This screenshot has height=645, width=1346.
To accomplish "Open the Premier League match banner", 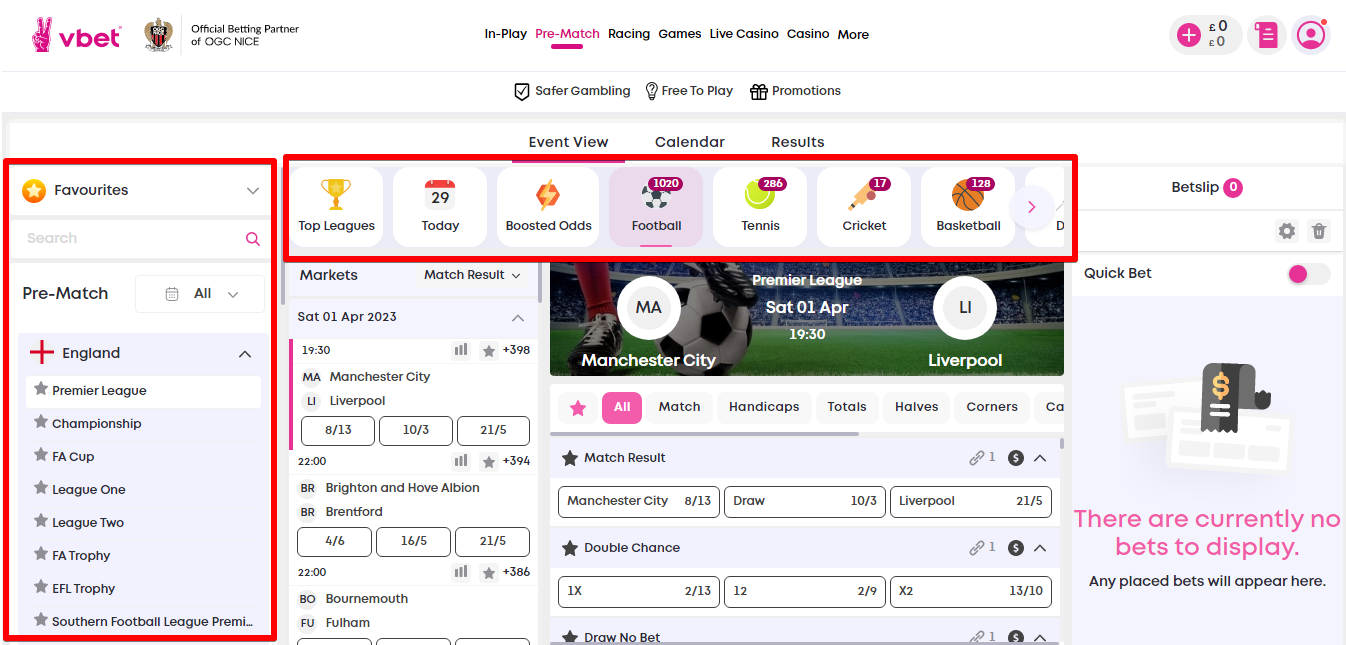I will tap(807, 318).
